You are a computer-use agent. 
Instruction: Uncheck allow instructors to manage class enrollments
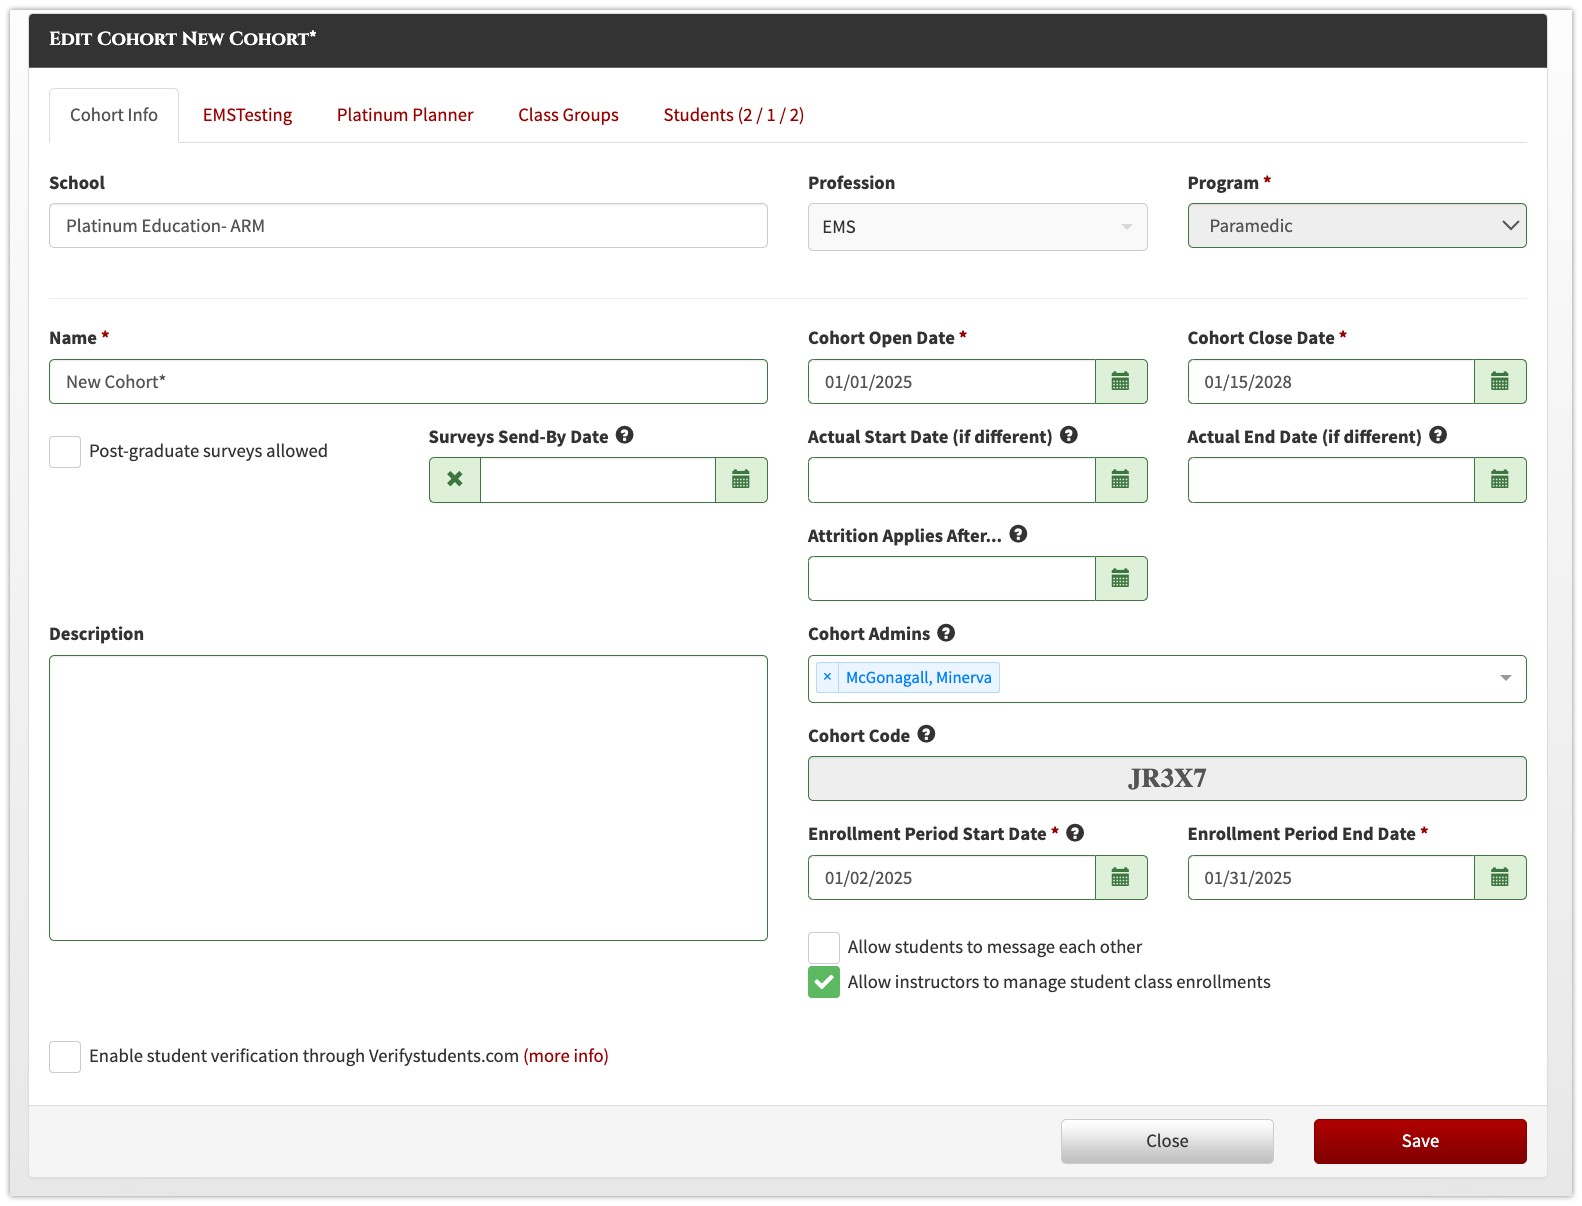(x=824, y=982)
